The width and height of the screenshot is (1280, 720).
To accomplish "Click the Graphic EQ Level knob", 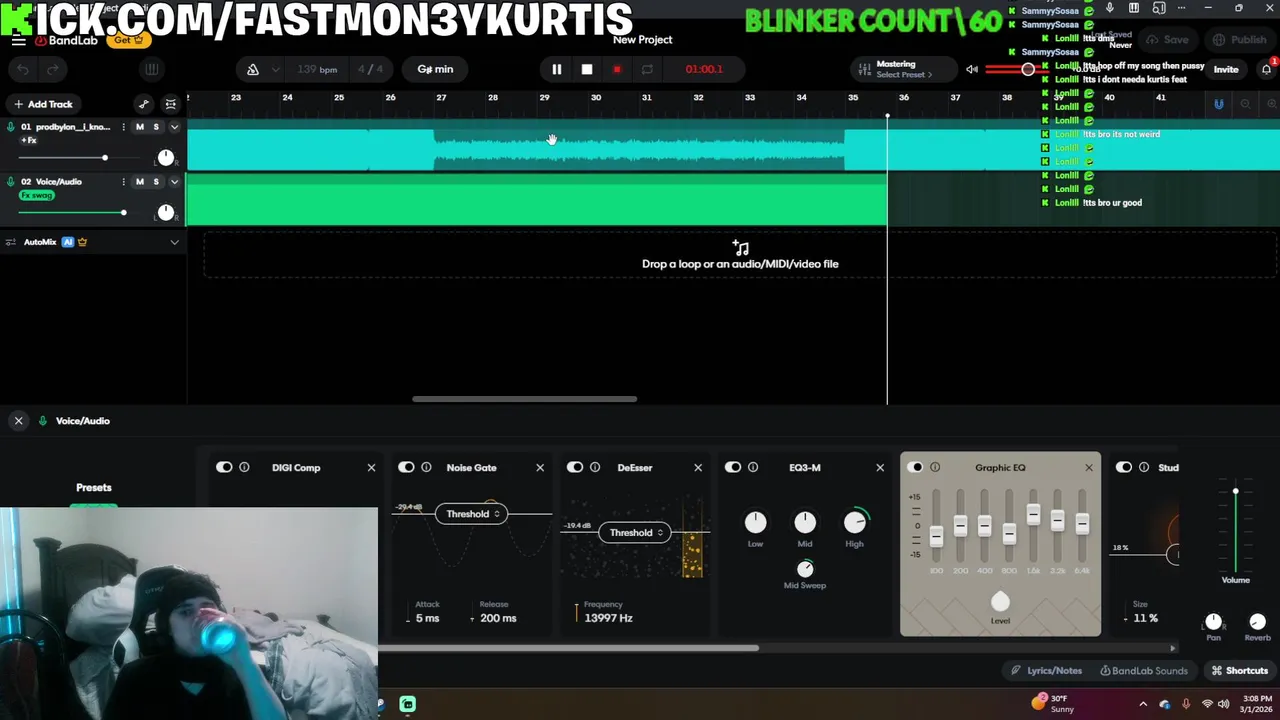I will tap(1000, 601).
